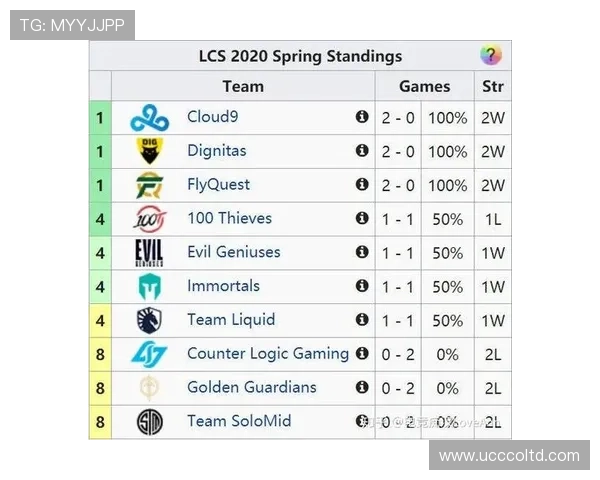The image size is (600, 480).
Task: Click the 100 Thieves team logo
Action: pos(149,219)
